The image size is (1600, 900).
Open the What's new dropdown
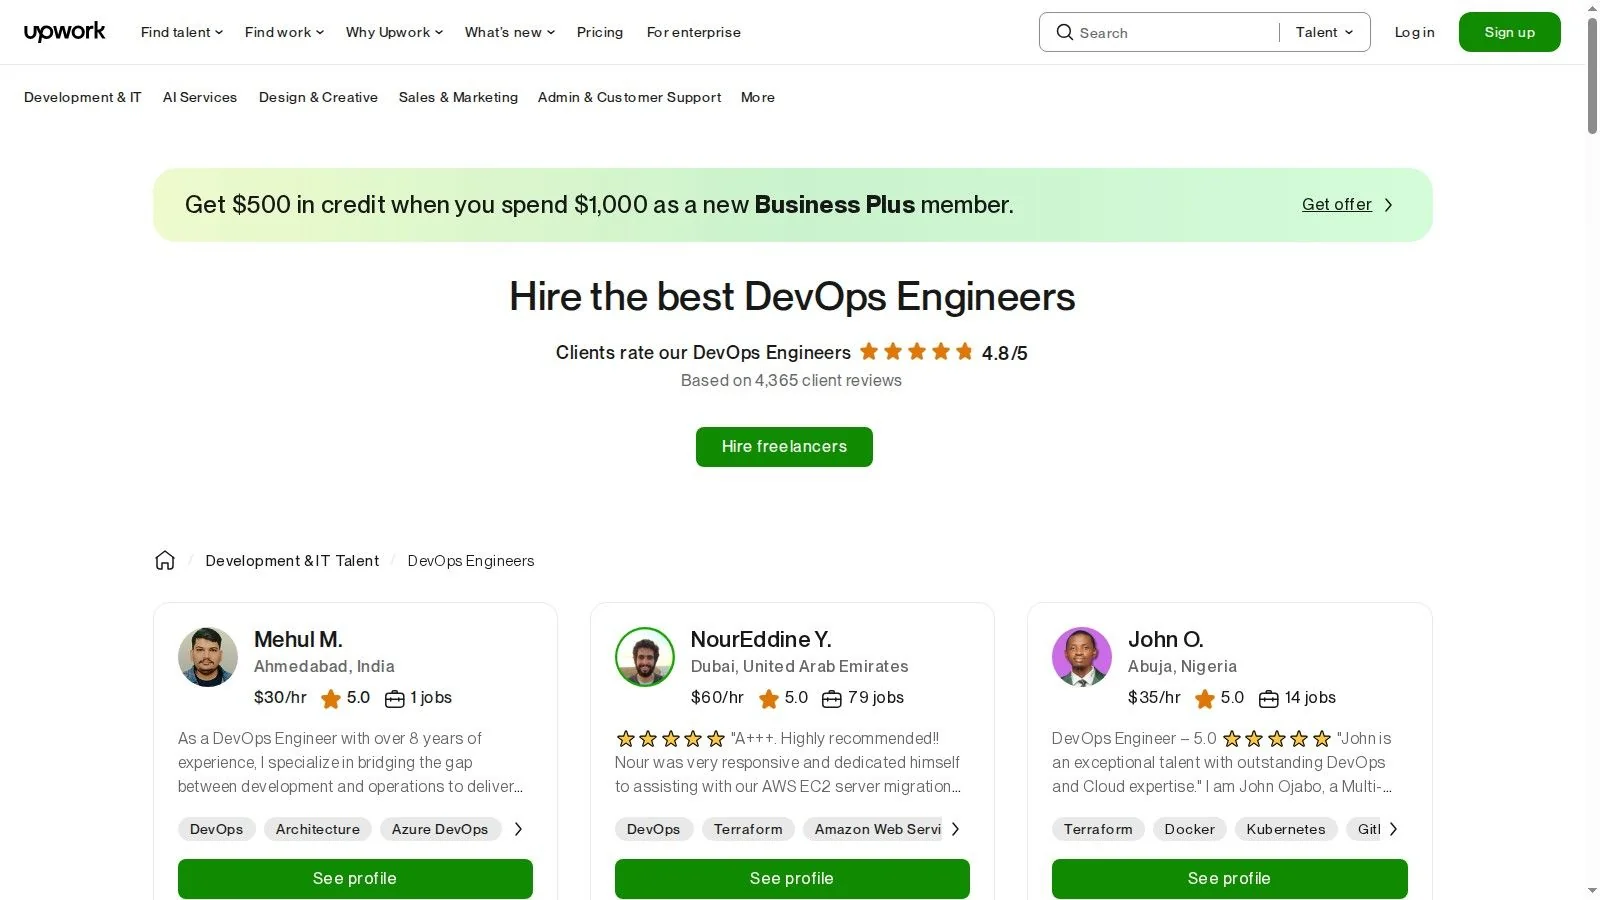click(x=508, y=32)
